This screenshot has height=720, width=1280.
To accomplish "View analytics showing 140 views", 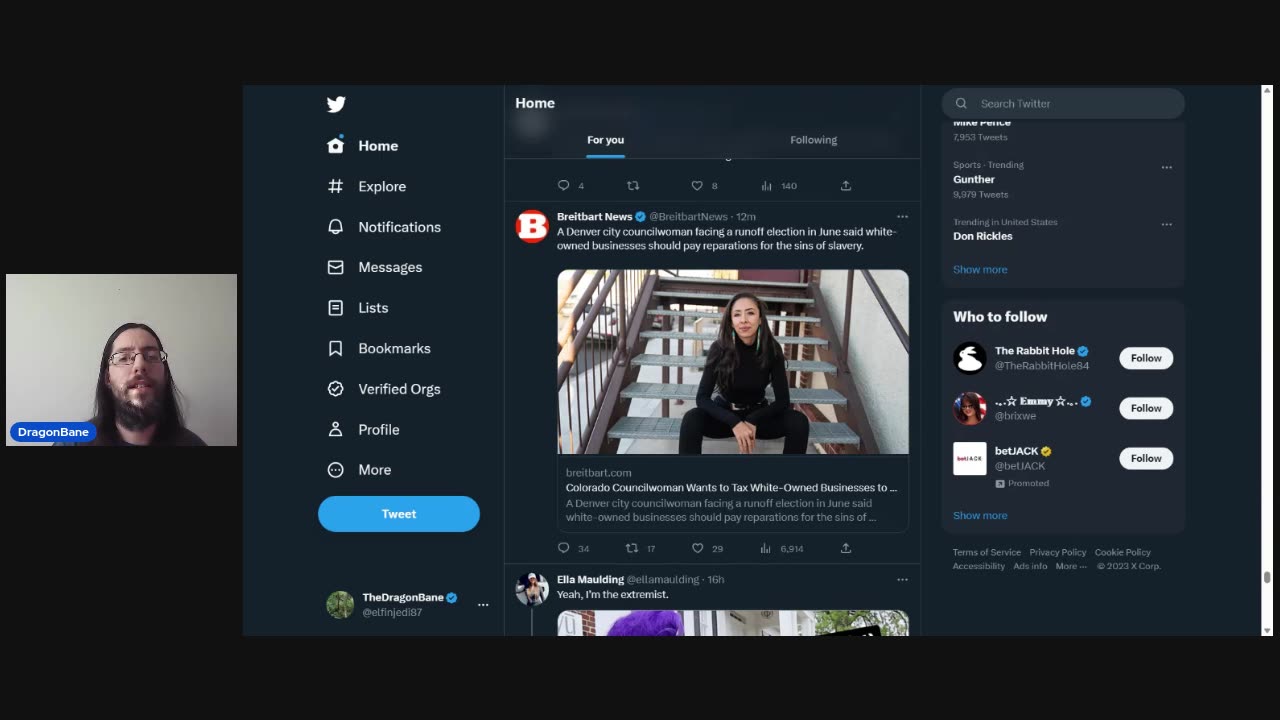I will point(778,186).
